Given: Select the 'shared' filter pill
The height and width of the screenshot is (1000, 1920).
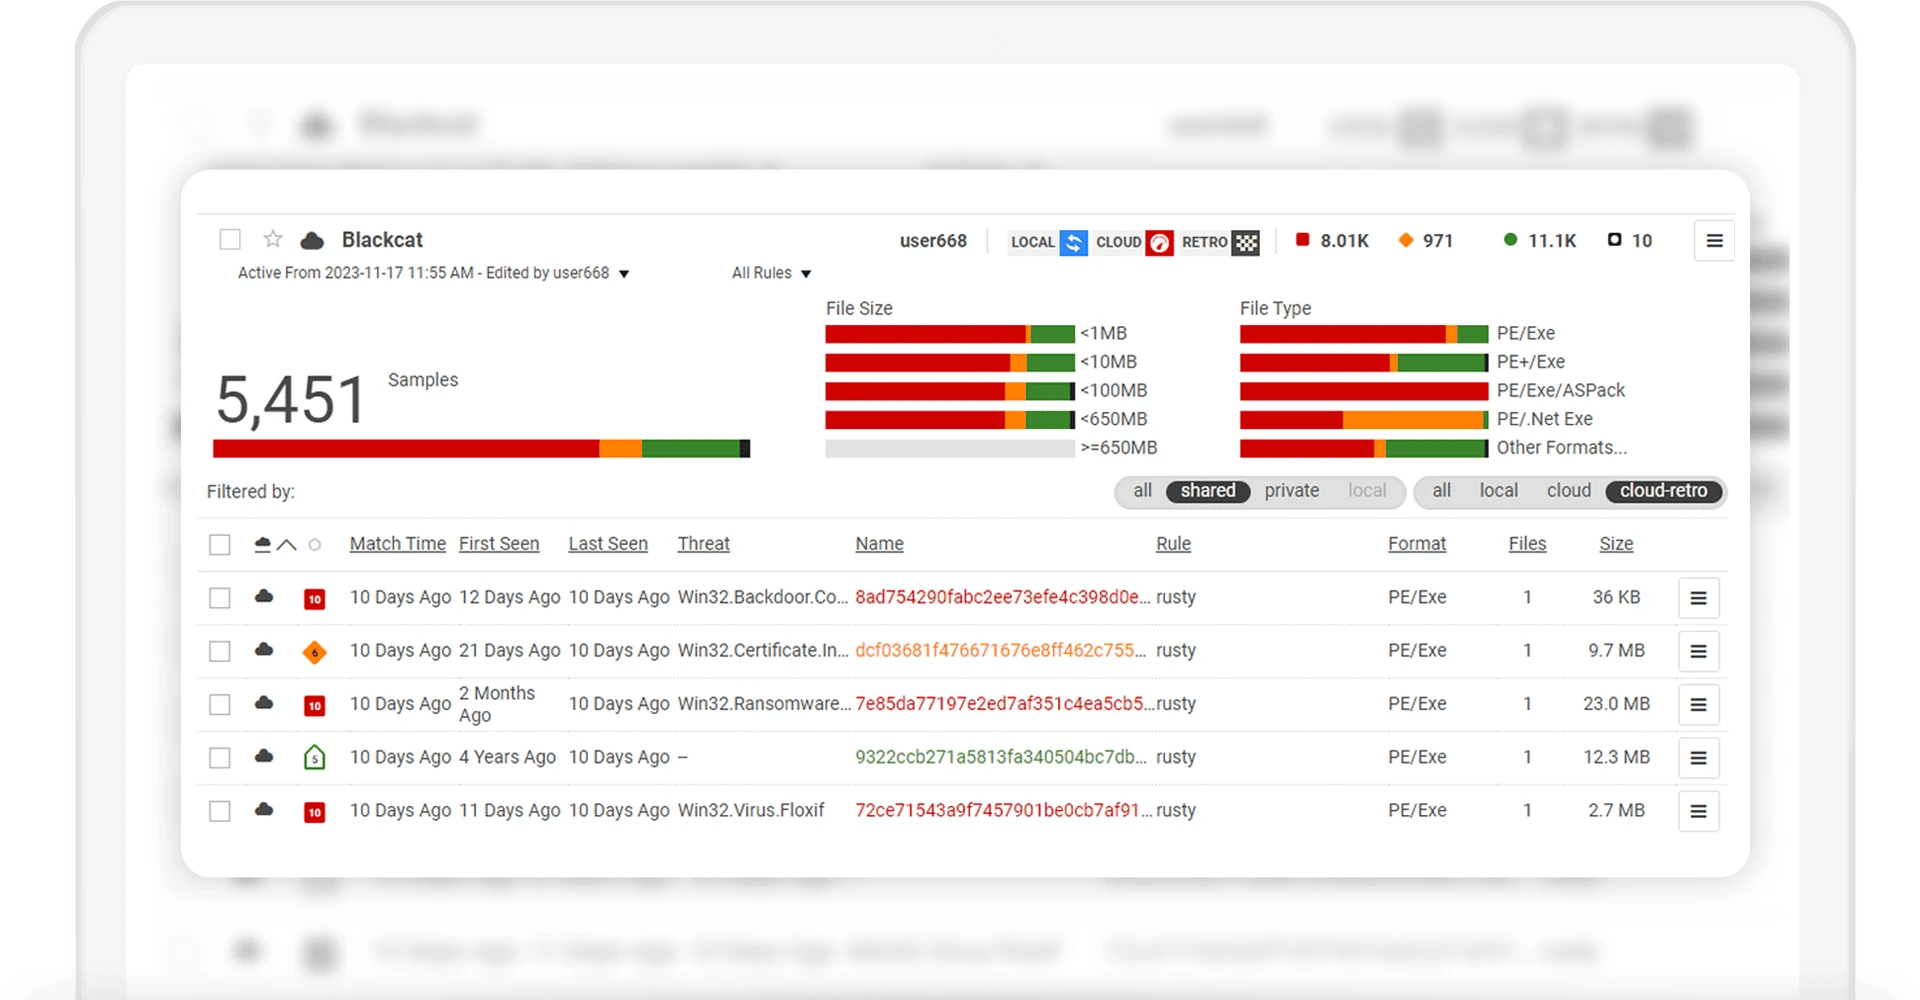Looking at the screenshot, I should point(1208,491).
